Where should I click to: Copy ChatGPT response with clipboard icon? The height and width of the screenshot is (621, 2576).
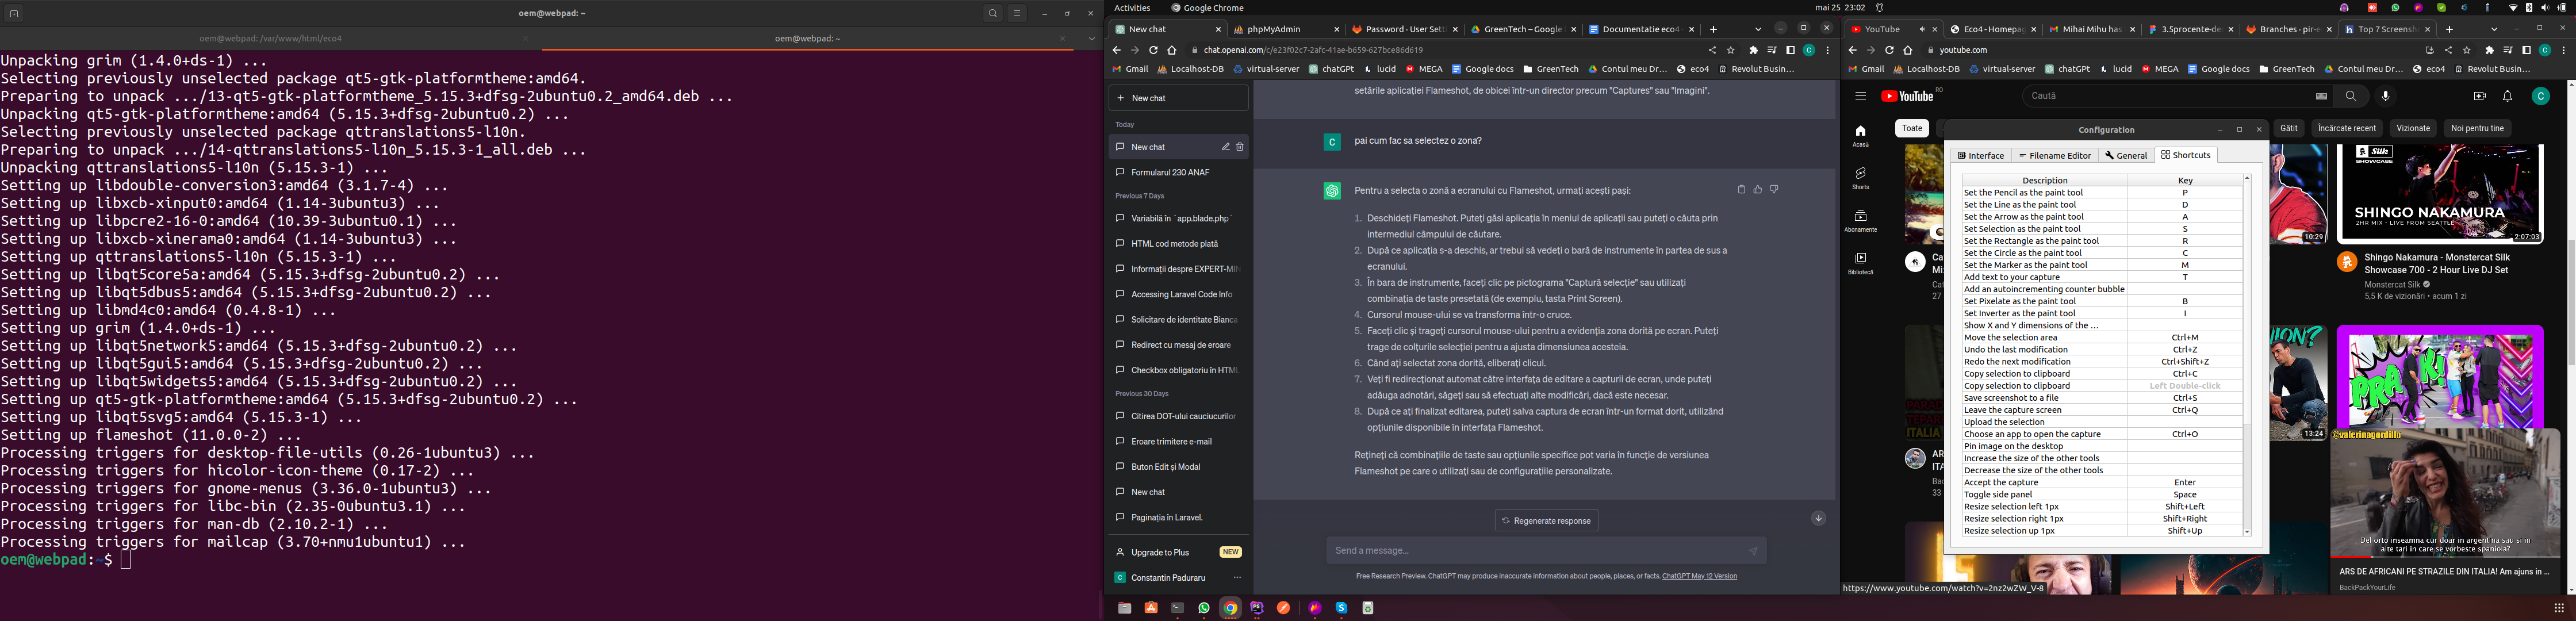(x=1741, y=189)
